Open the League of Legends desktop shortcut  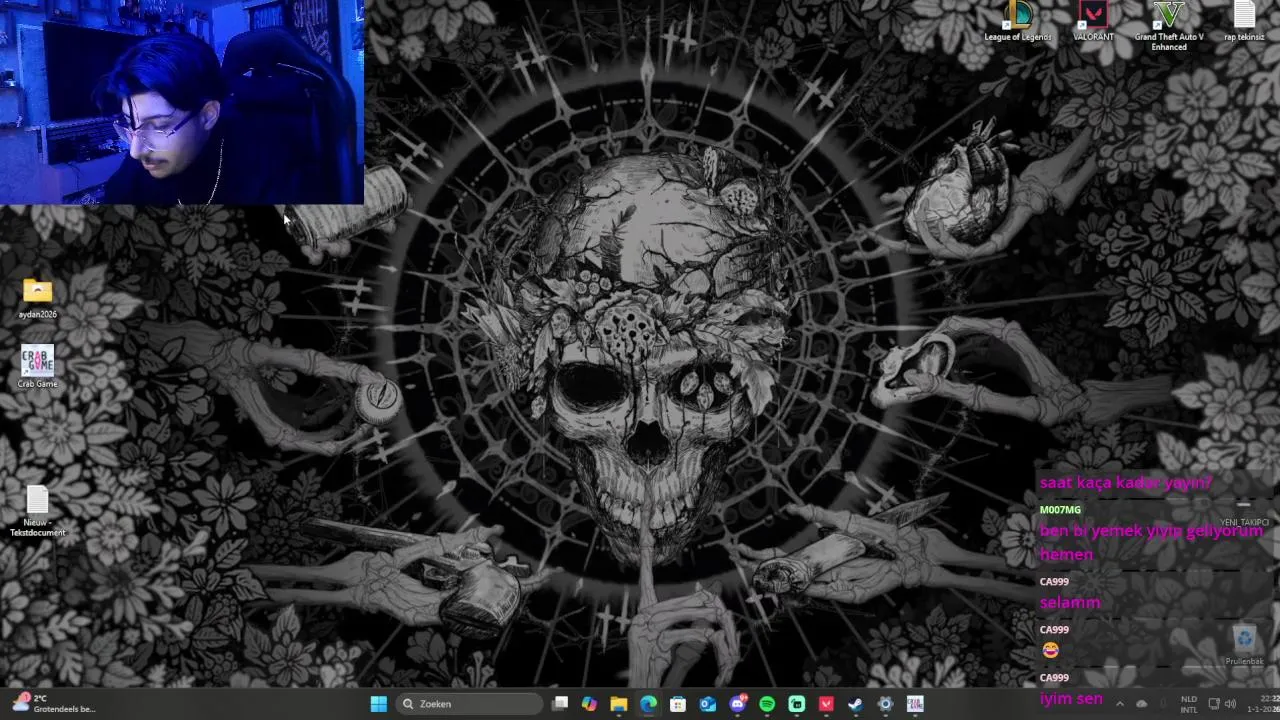point(1018,22)
